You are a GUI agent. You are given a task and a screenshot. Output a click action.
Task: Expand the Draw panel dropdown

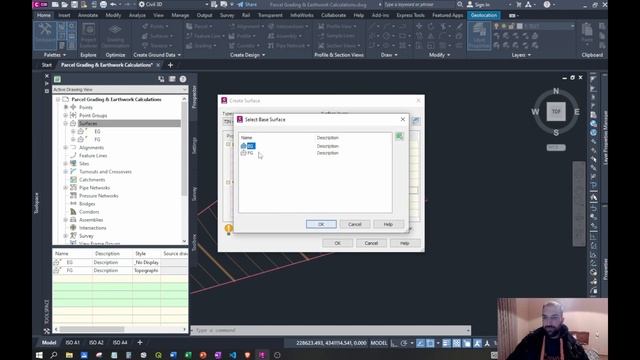389,55
